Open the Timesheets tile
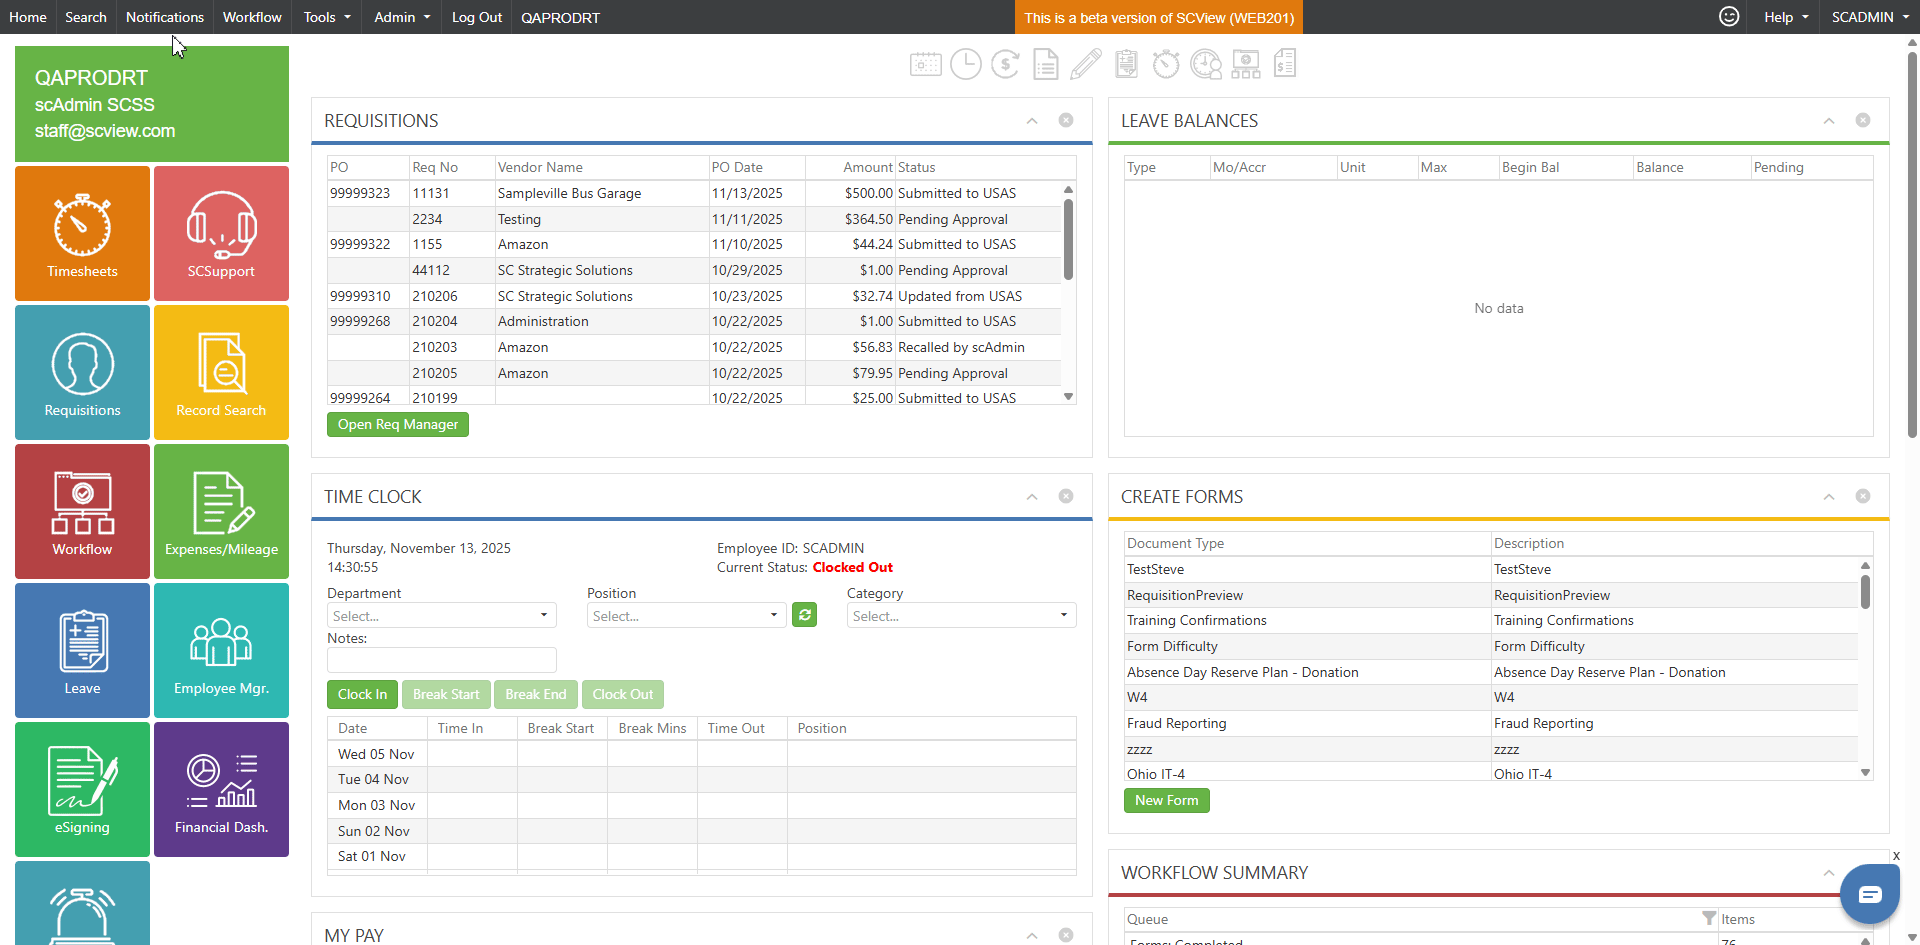The height and width of the screenshot is (945, 1920). pyautogui.click(x=82, y=233)
